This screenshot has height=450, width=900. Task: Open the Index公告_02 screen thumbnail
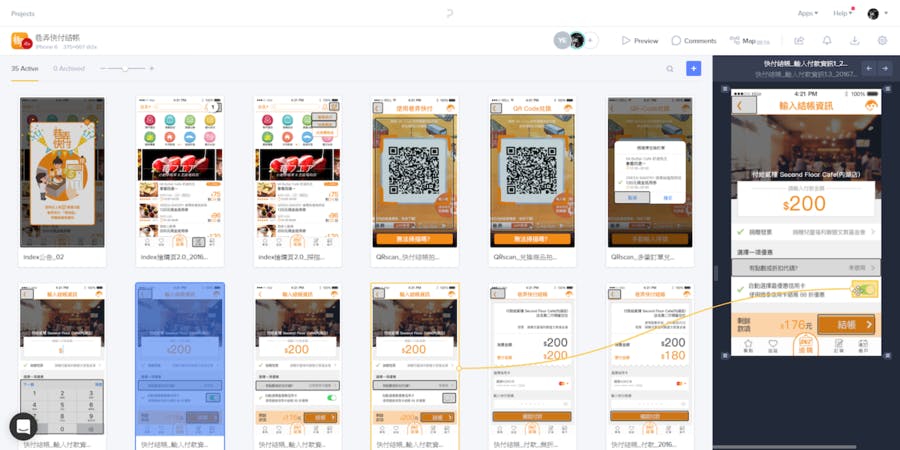63,172
